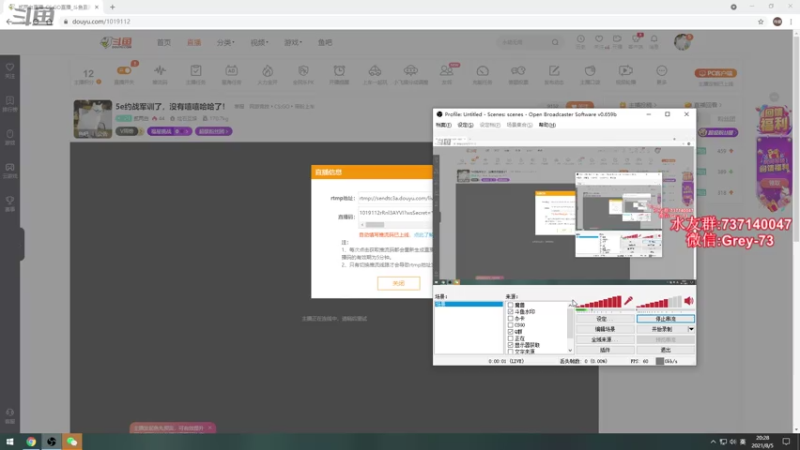
Task: Enable the CSGO source checkbox
Action: click(511, 325)
